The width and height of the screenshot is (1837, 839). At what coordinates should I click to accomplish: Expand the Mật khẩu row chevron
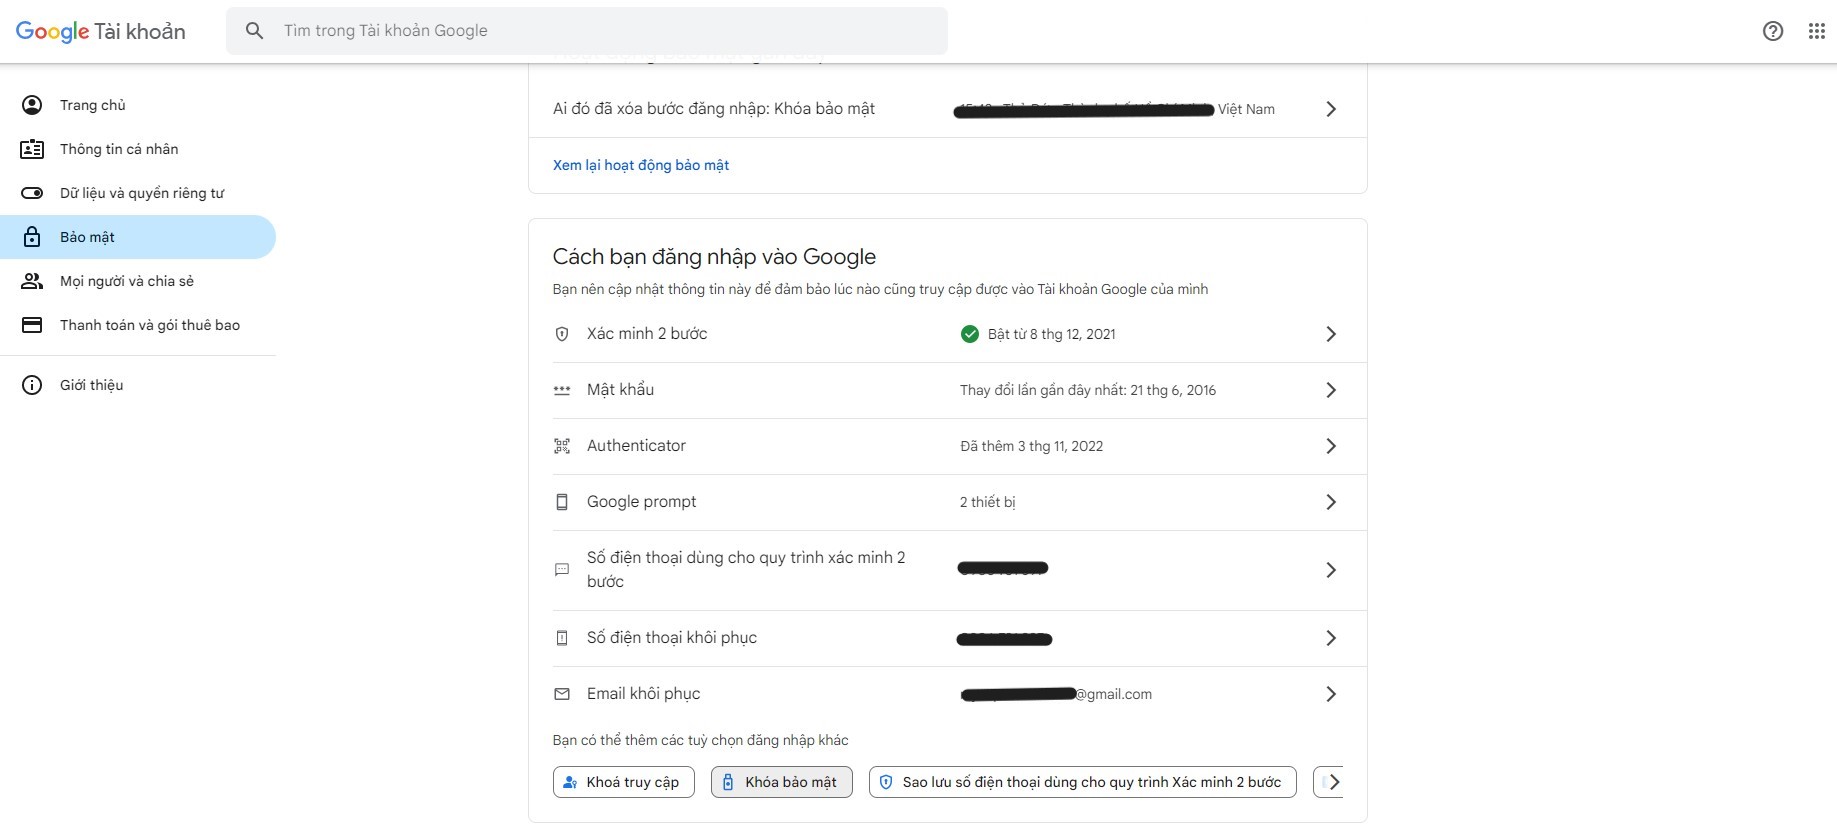(1330, 390)
